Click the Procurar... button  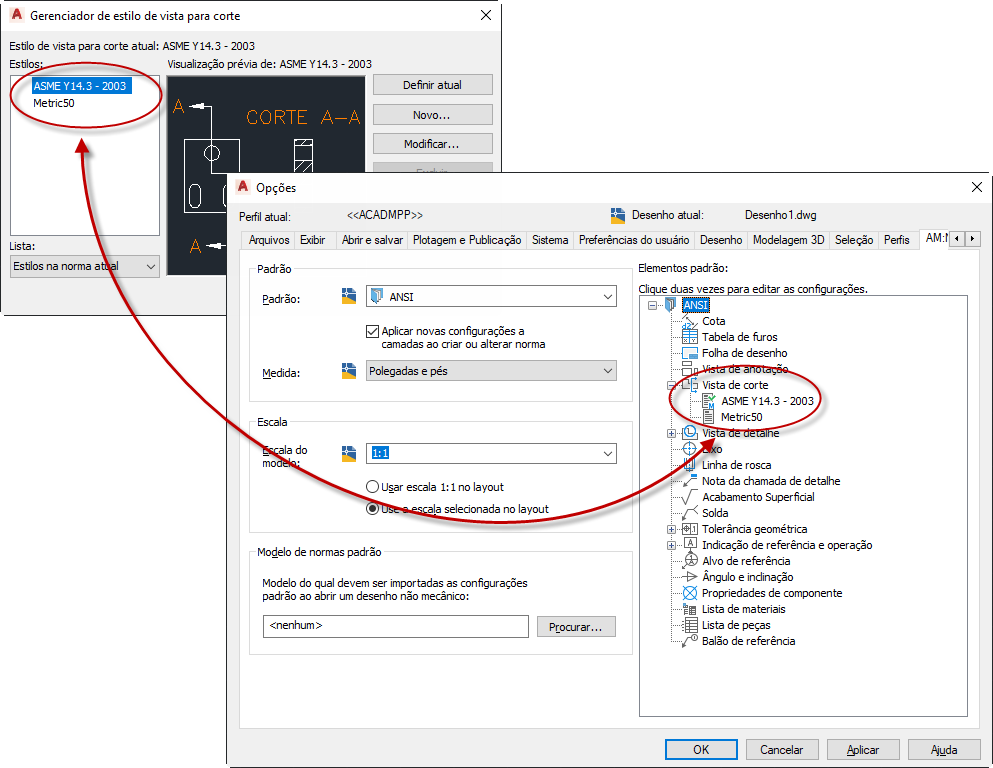point(576,627)
